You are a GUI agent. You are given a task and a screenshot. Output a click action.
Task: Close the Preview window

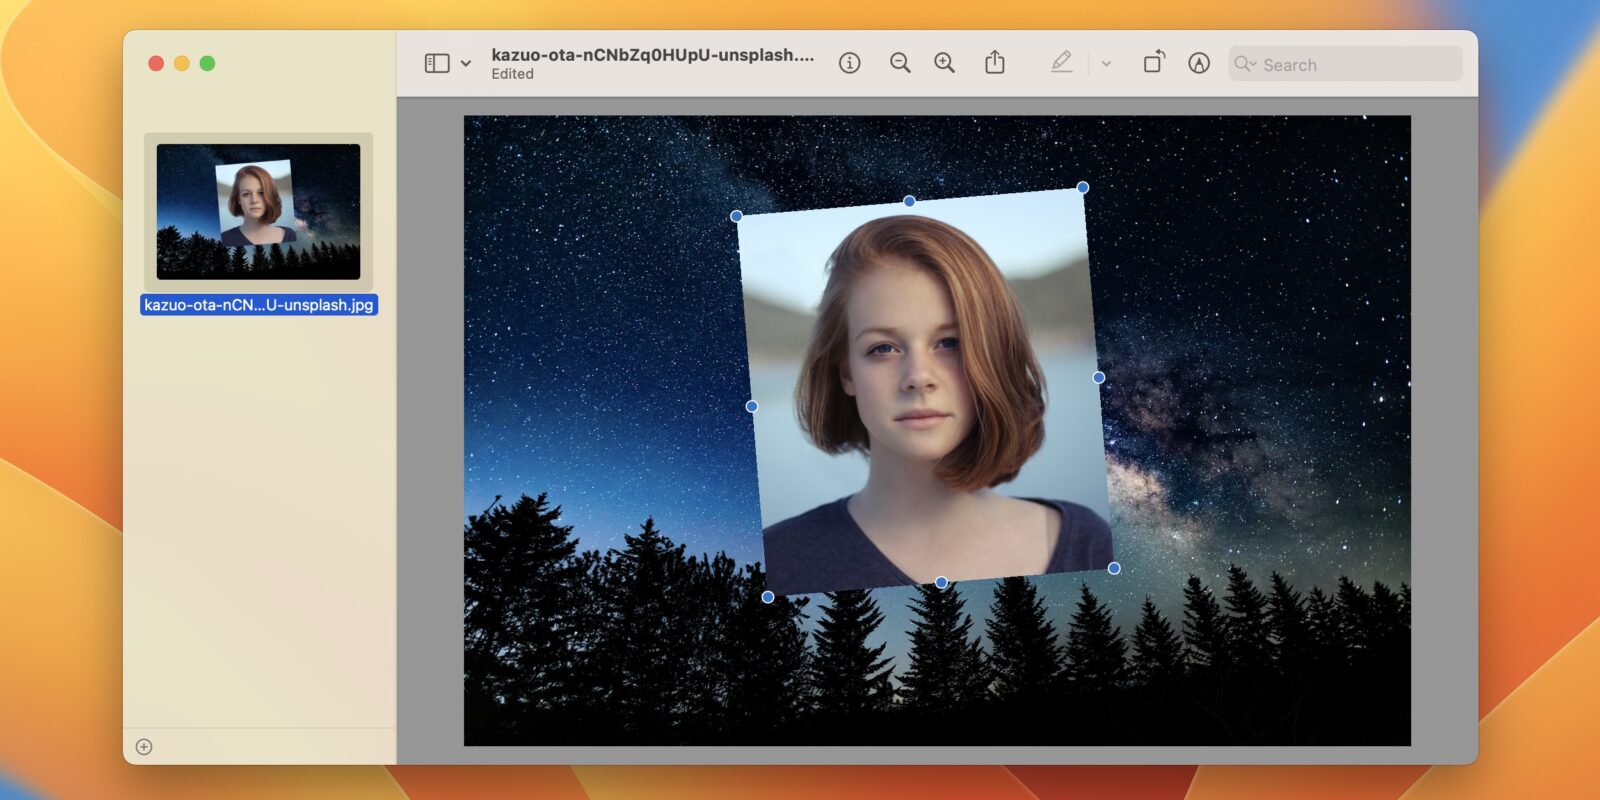point(156,63)
